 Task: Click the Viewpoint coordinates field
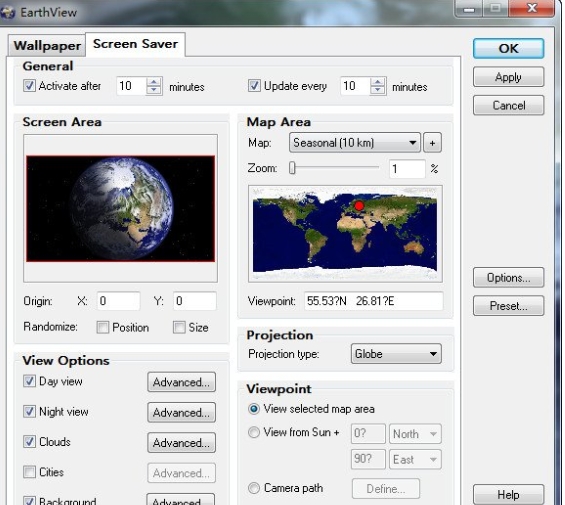[374, 301]
